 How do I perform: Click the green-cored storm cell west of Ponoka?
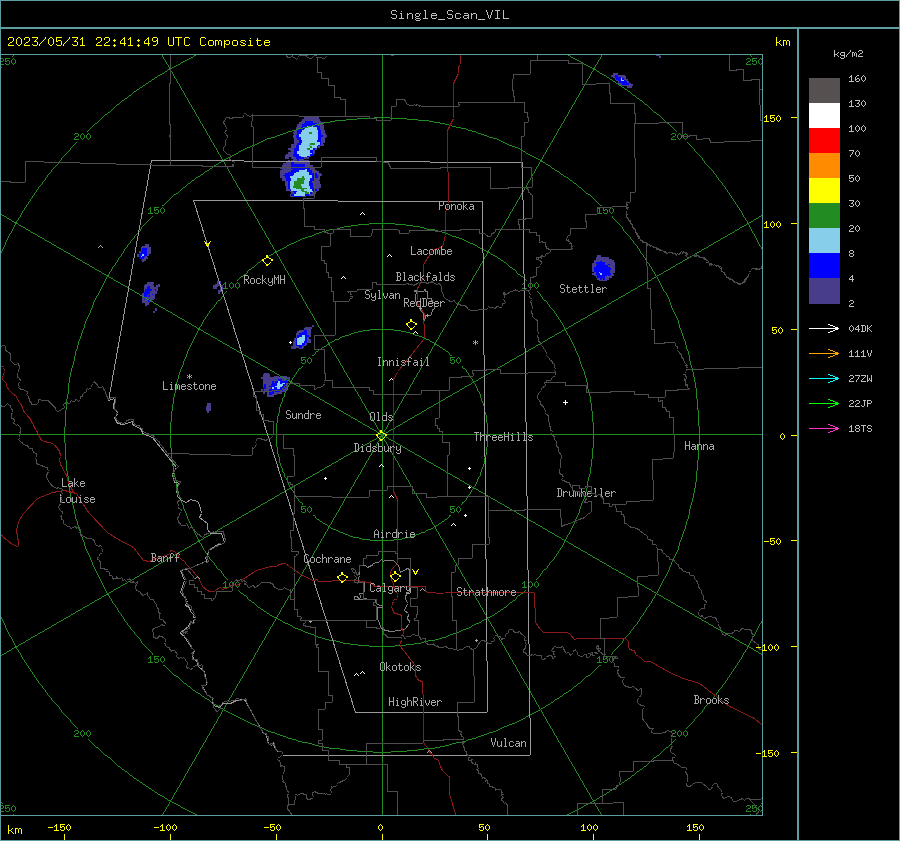(x=300, y=180)
